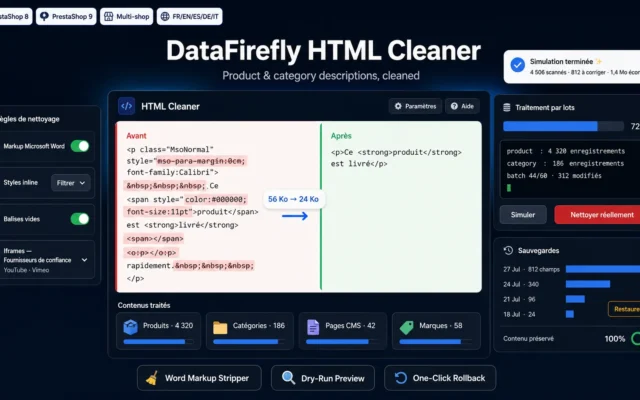Click the Multi-shop storefront icon

(x=109, y=16)
